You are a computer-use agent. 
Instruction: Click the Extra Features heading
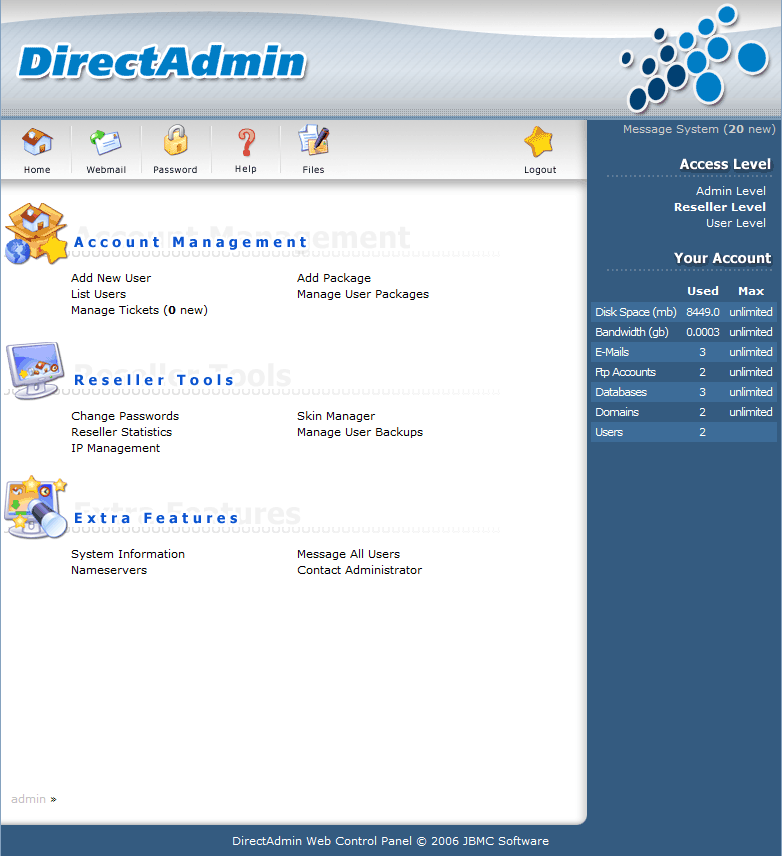156,518
